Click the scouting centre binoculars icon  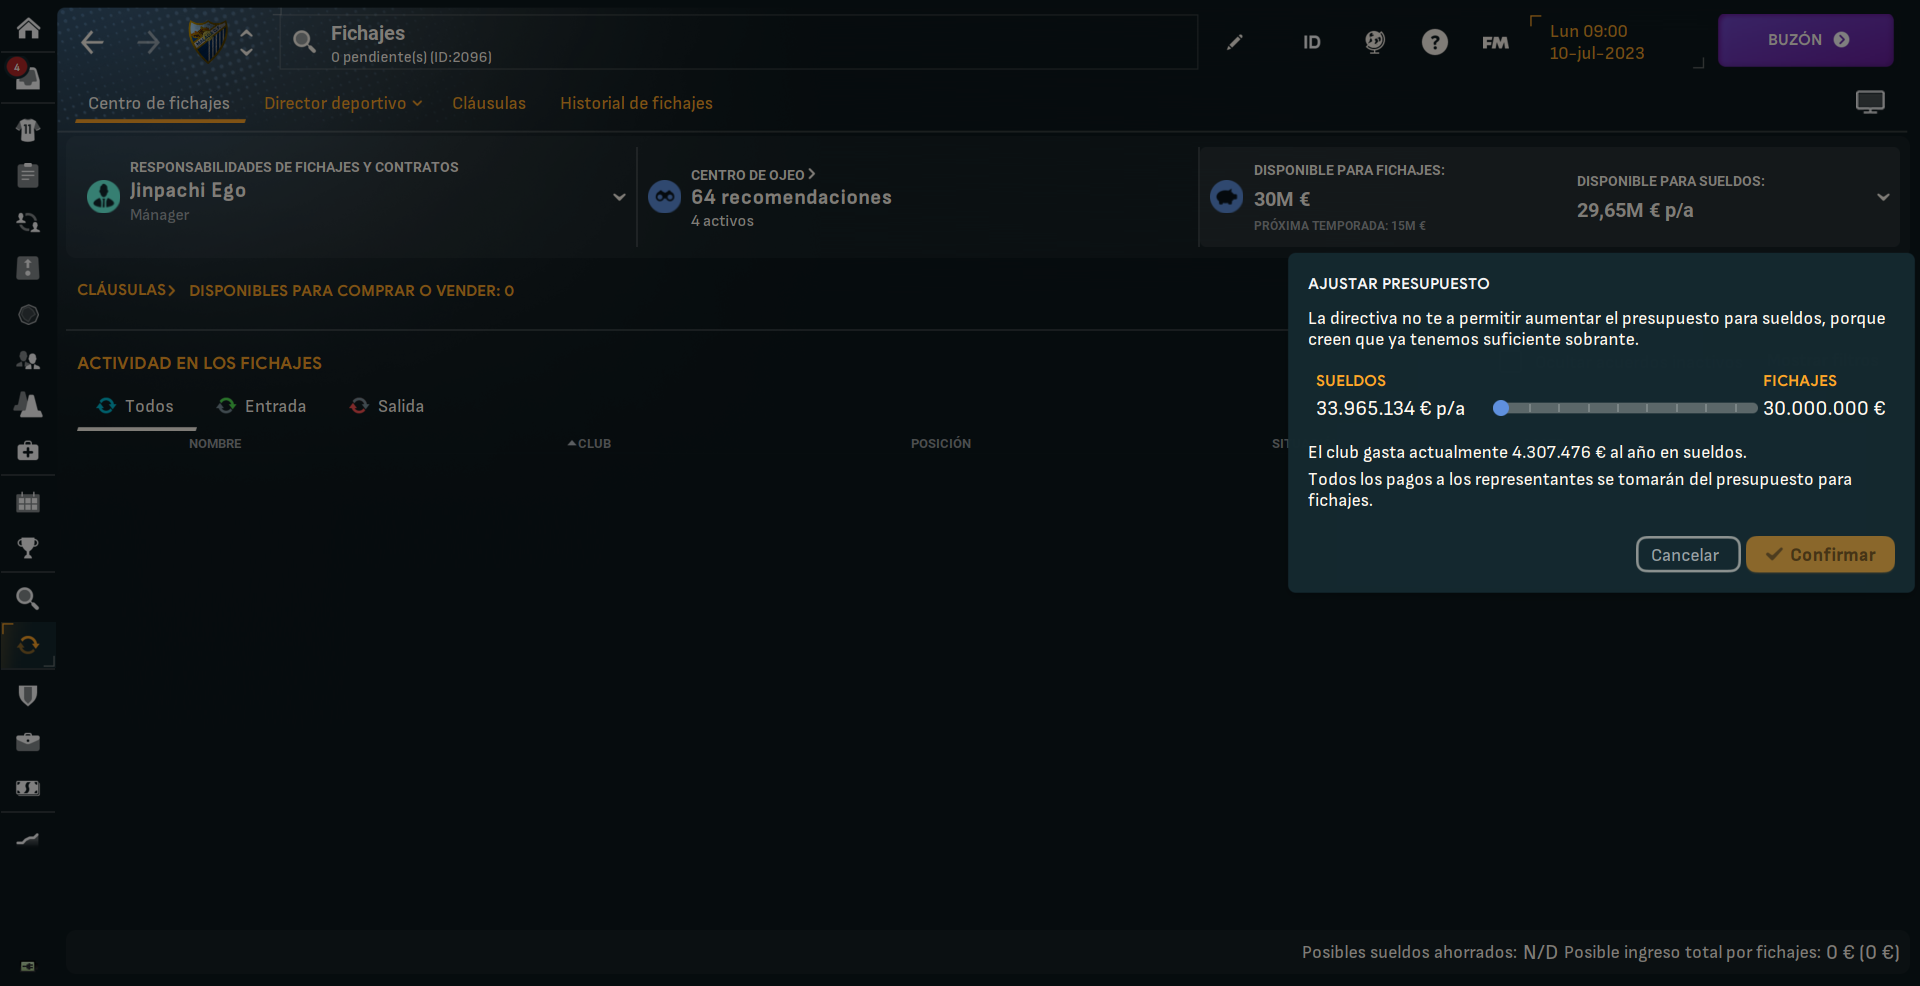(x=664, y=196)
